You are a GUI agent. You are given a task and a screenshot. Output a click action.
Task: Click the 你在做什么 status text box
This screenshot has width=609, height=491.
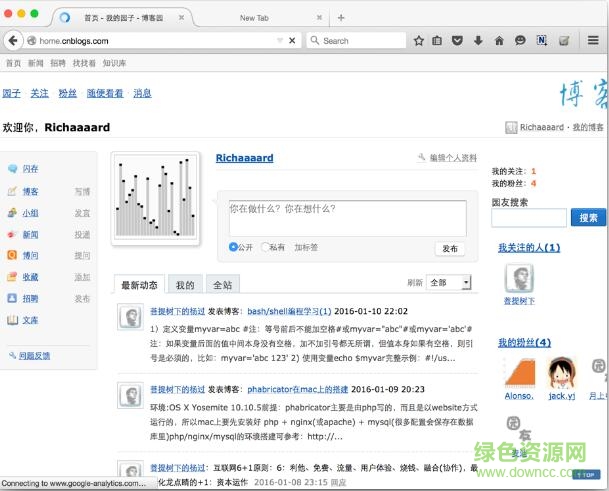[347, 219]
